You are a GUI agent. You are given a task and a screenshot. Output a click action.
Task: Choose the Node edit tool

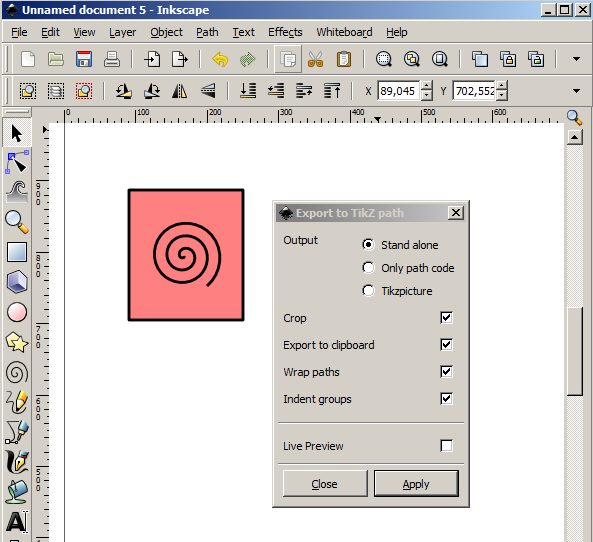click(17, 162)
